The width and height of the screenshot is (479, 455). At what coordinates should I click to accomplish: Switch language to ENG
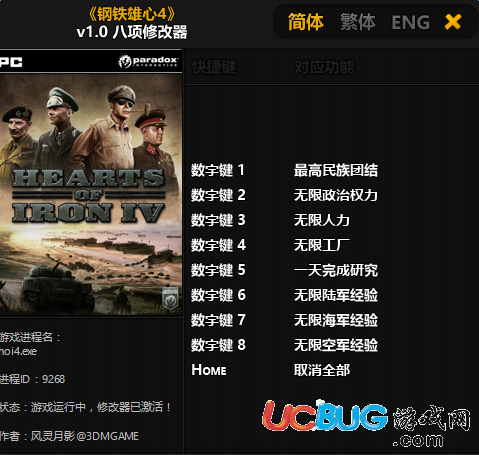(410, 23)
